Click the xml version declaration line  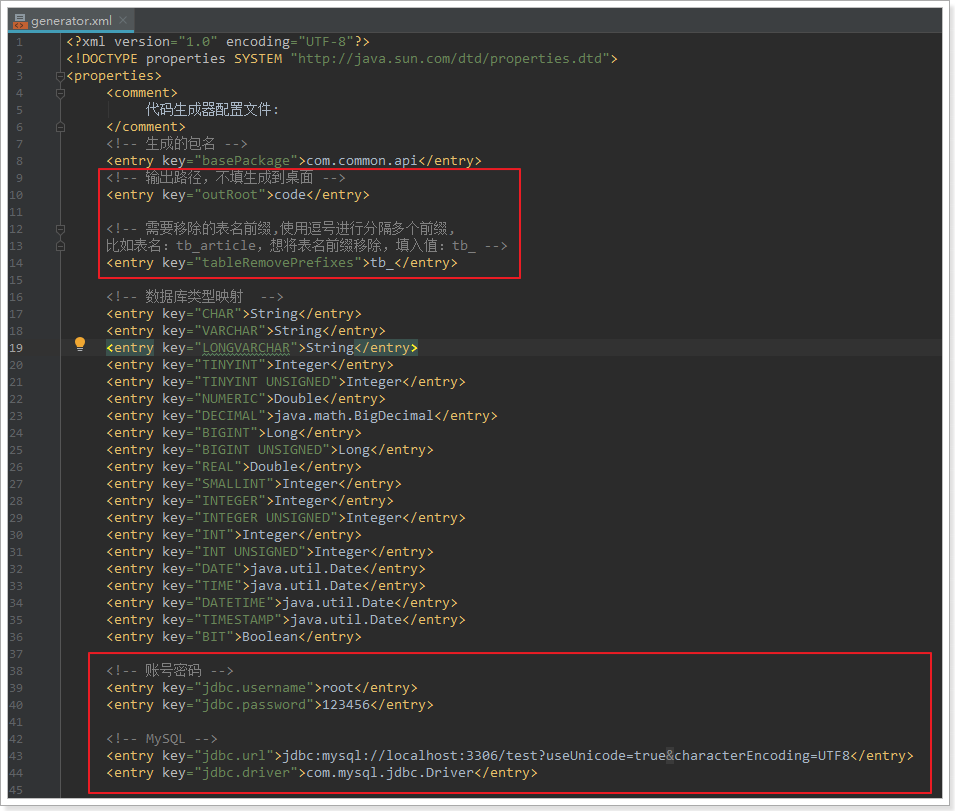point(218,41)
